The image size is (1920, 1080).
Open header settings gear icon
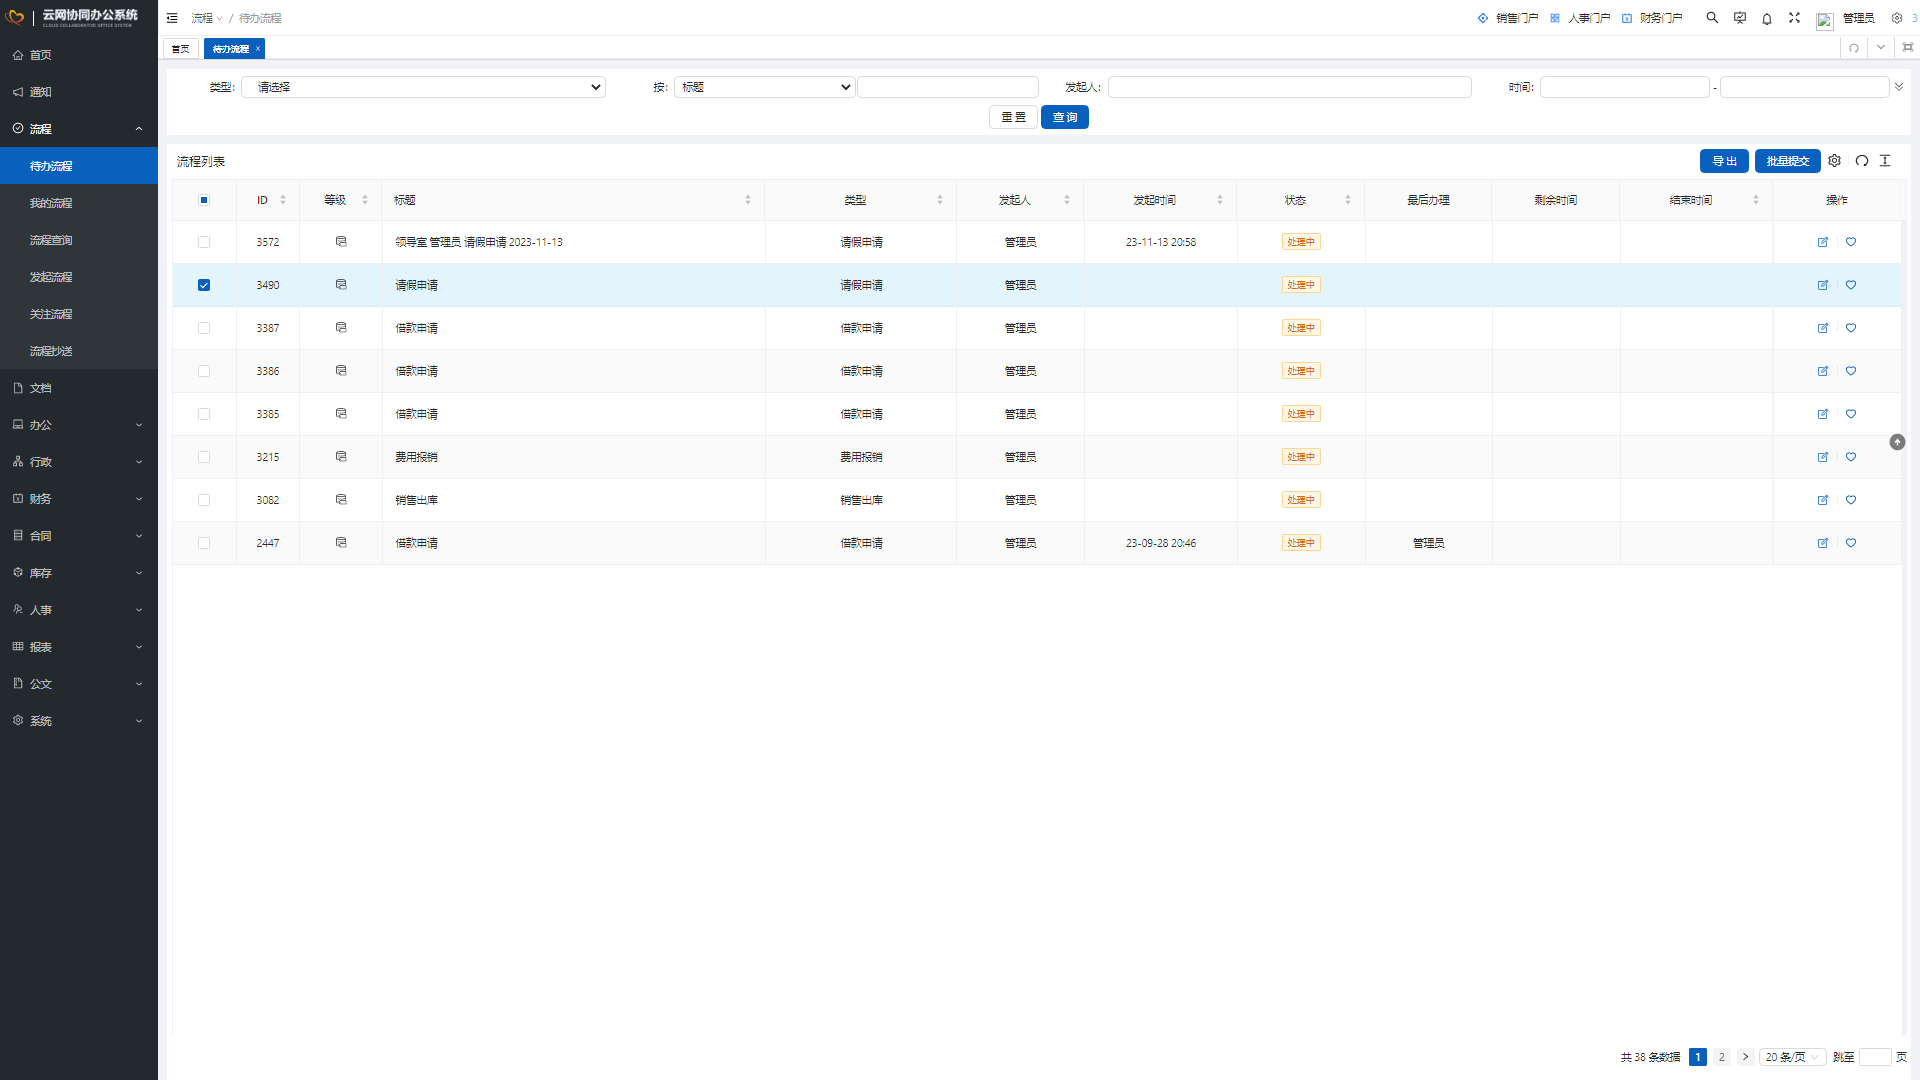(x=1897, y=18)
